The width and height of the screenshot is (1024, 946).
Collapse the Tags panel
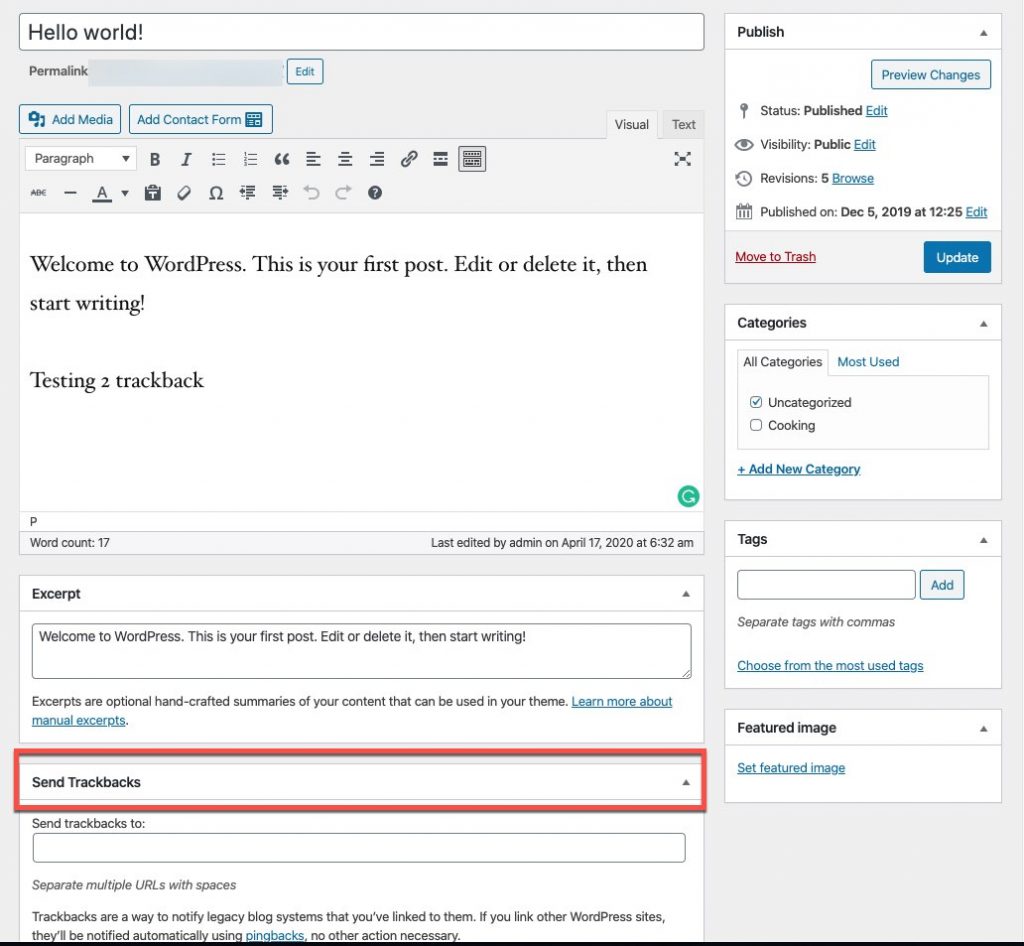coord(984,540)
